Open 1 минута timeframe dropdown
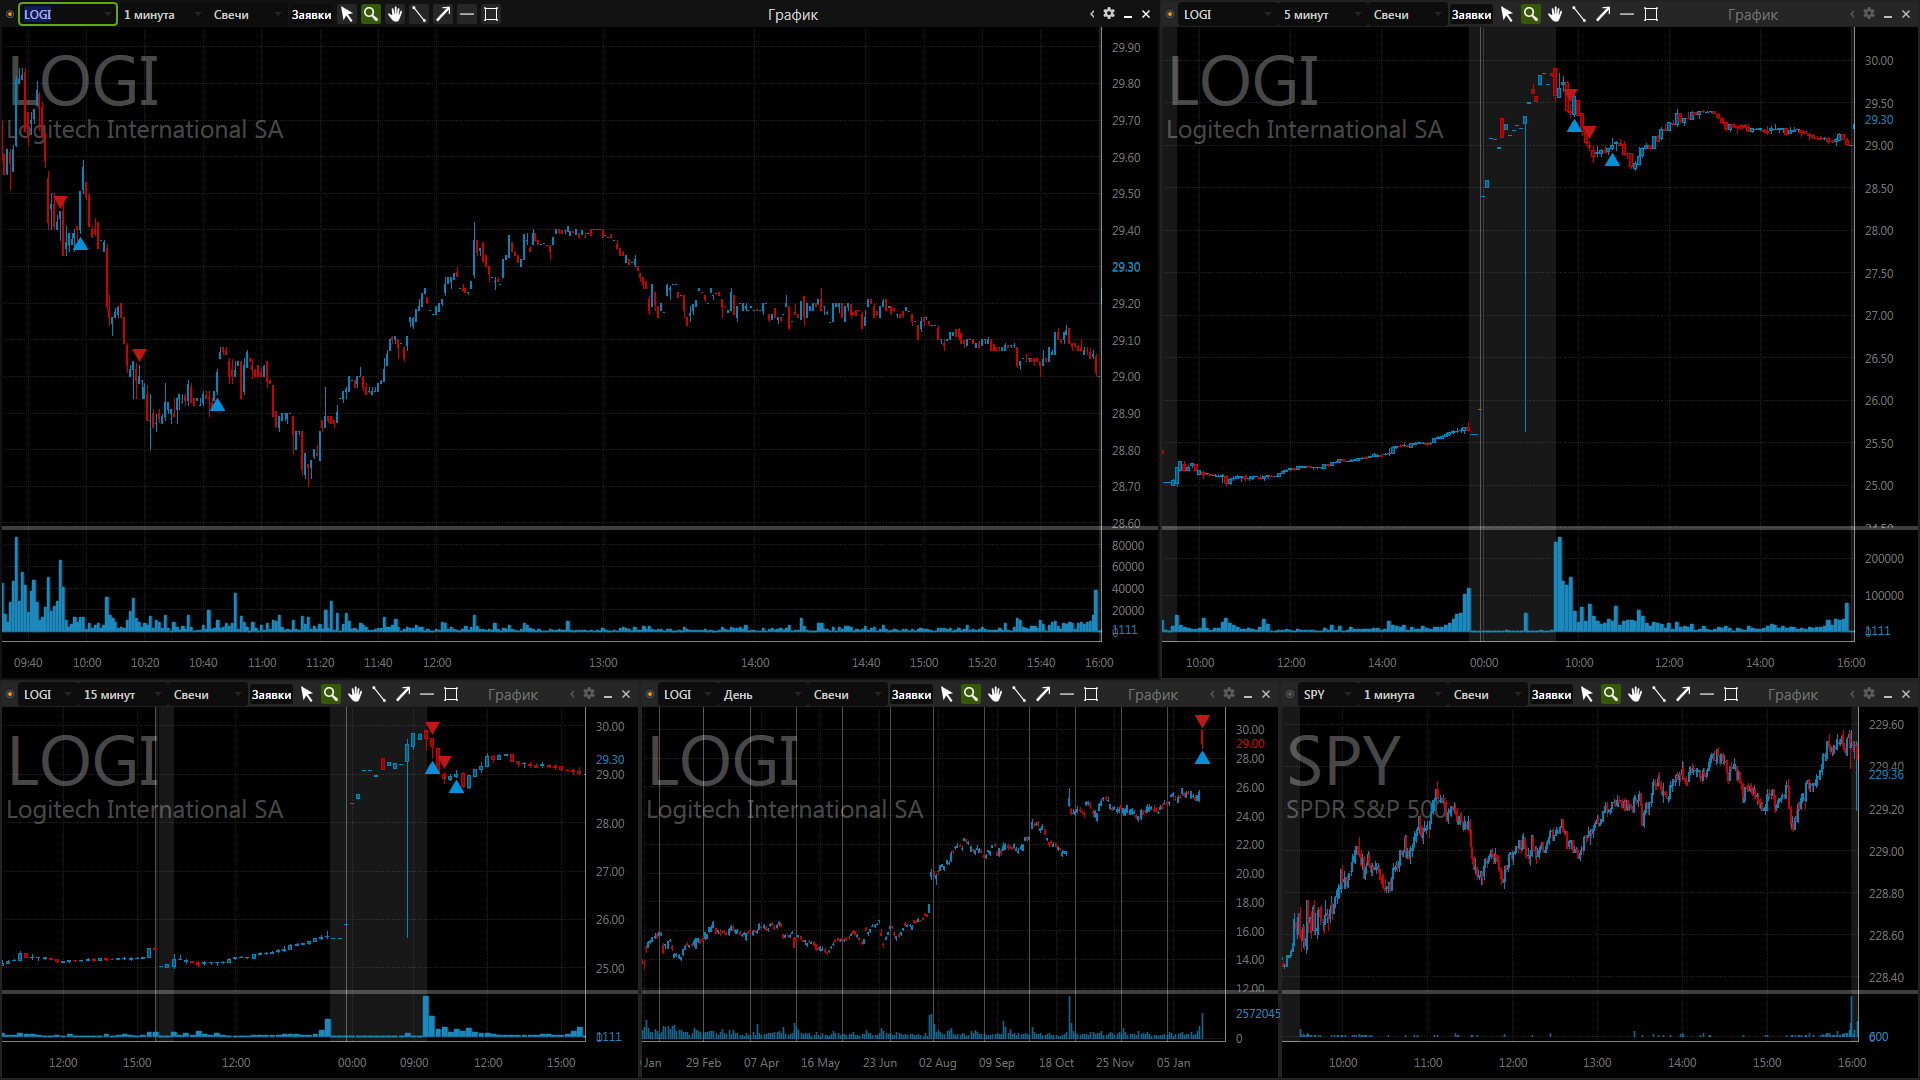Viewport: 1920px width, 1080px height. coord(160,15)
